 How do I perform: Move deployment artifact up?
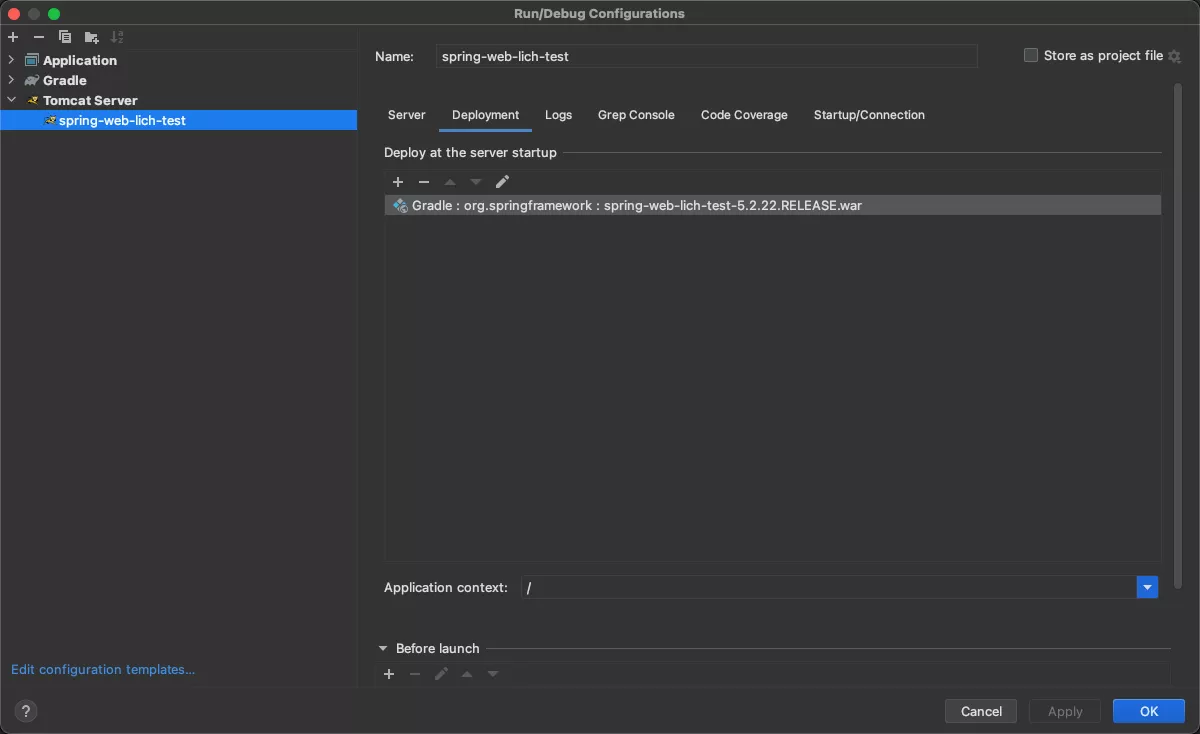click(x=450, y=182)
